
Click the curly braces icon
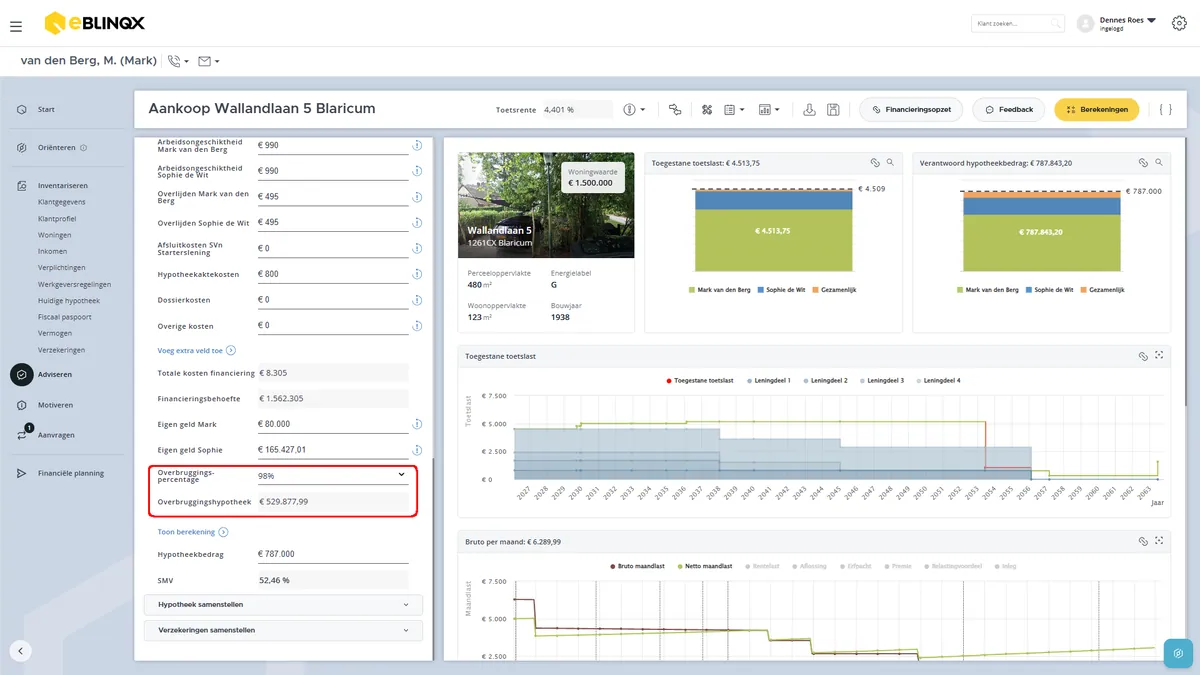tap(1165, 109)
